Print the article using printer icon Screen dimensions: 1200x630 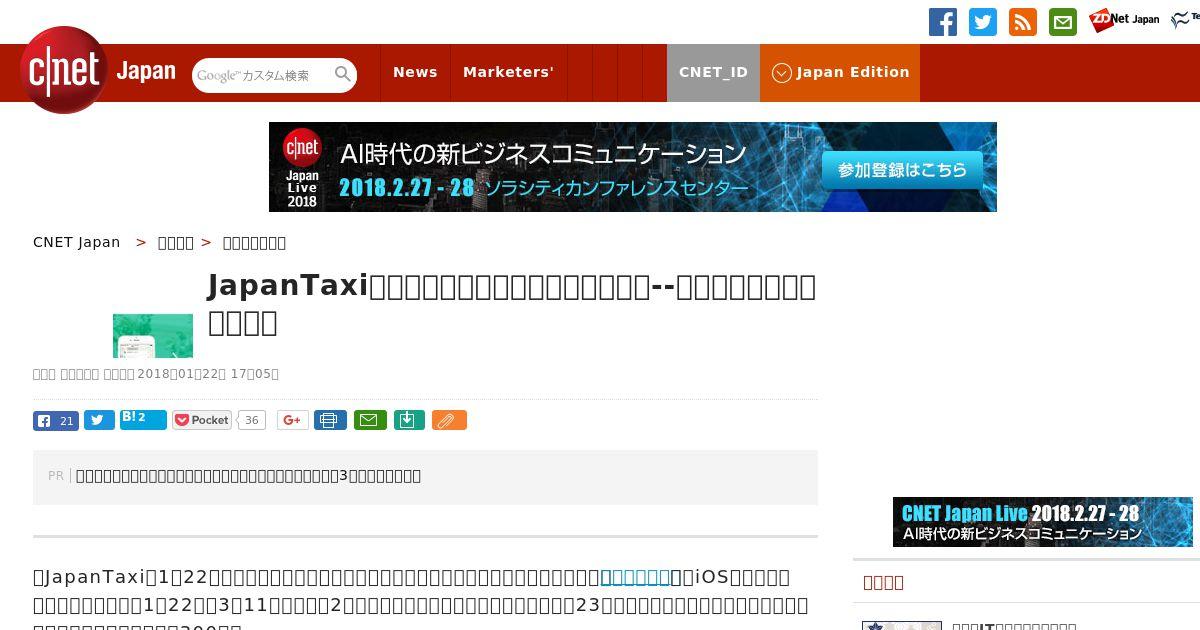(330, 420)
